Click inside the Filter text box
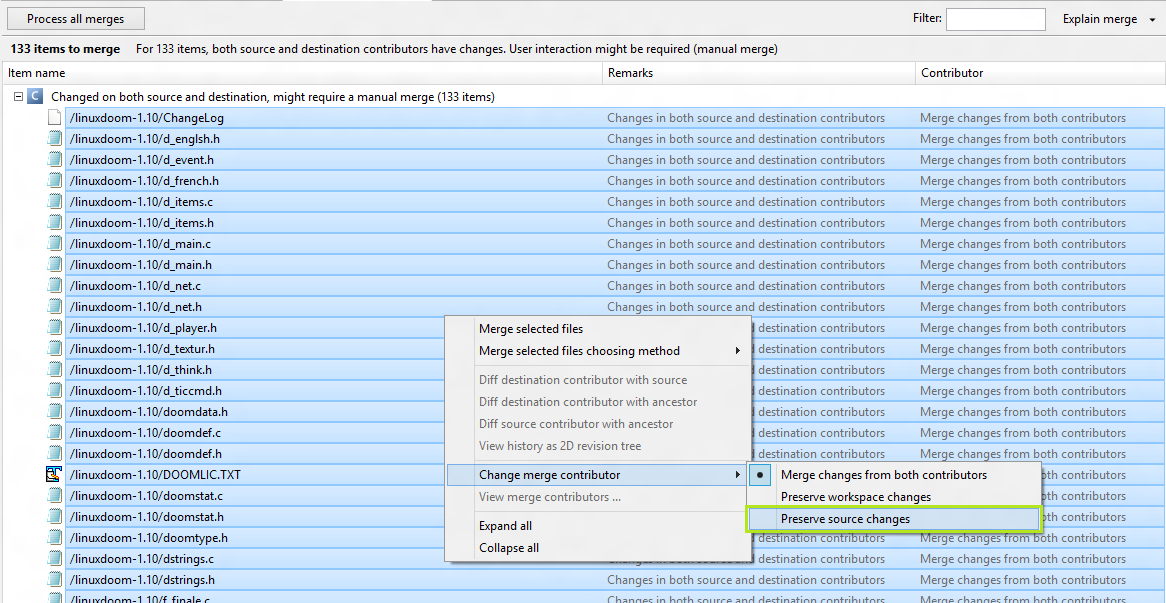This screenshot has width=1166, height=603. coord(996,17)
